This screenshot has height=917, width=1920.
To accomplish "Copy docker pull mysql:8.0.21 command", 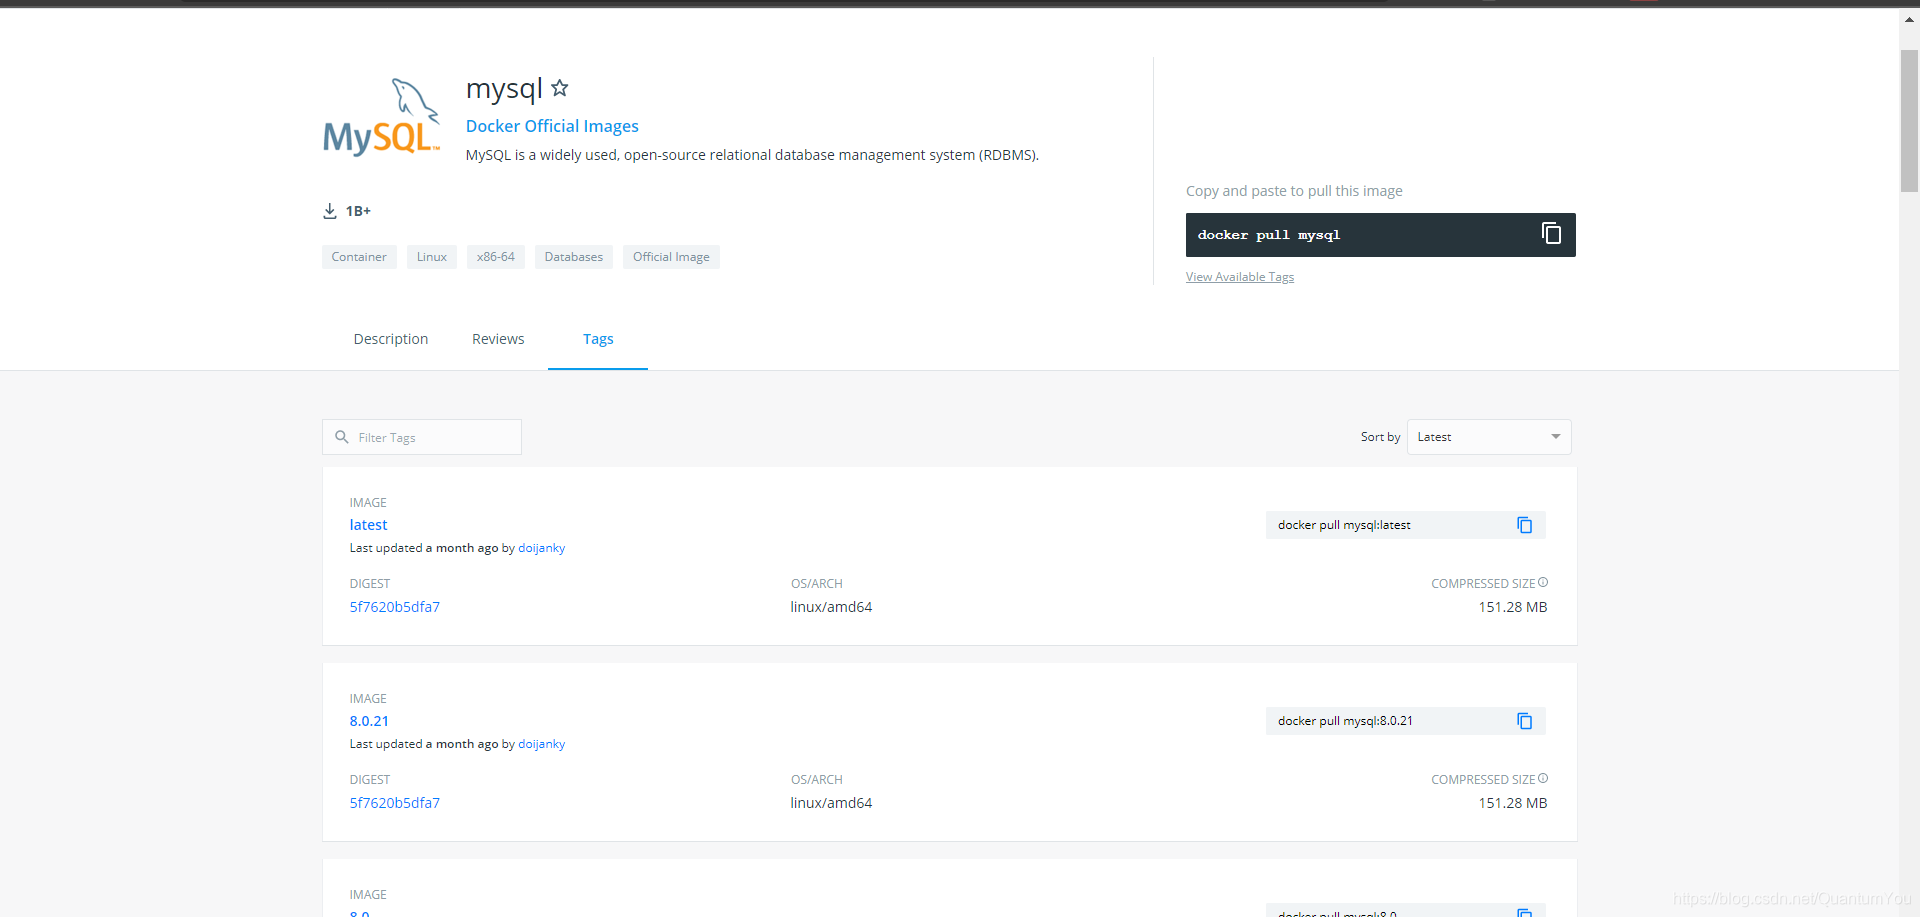I will [x=1525, y=721].
